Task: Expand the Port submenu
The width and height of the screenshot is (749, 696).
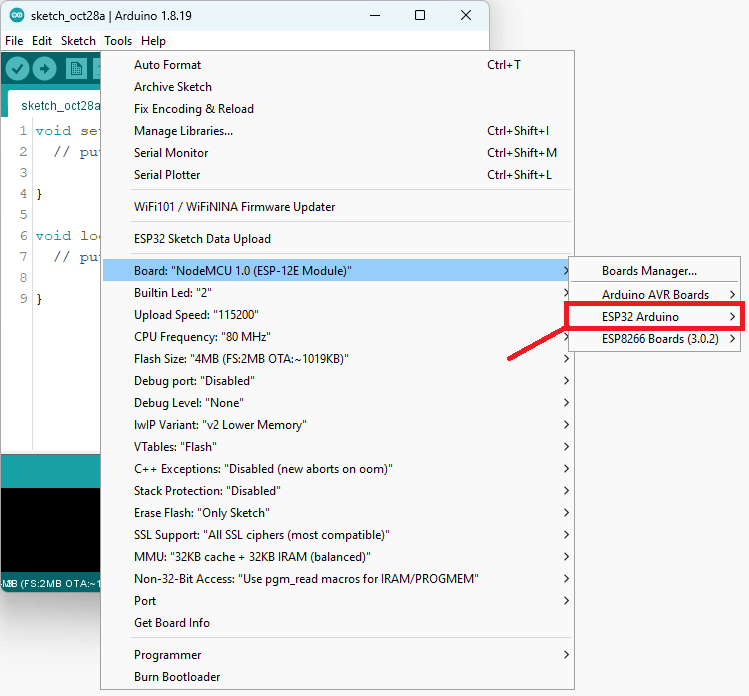Action: pyautogui.click(x=337, y=600)
